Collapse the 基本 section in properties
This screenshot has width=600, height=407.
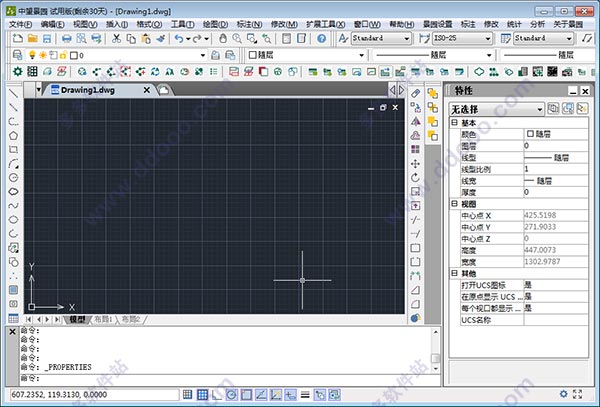point(454,122)
